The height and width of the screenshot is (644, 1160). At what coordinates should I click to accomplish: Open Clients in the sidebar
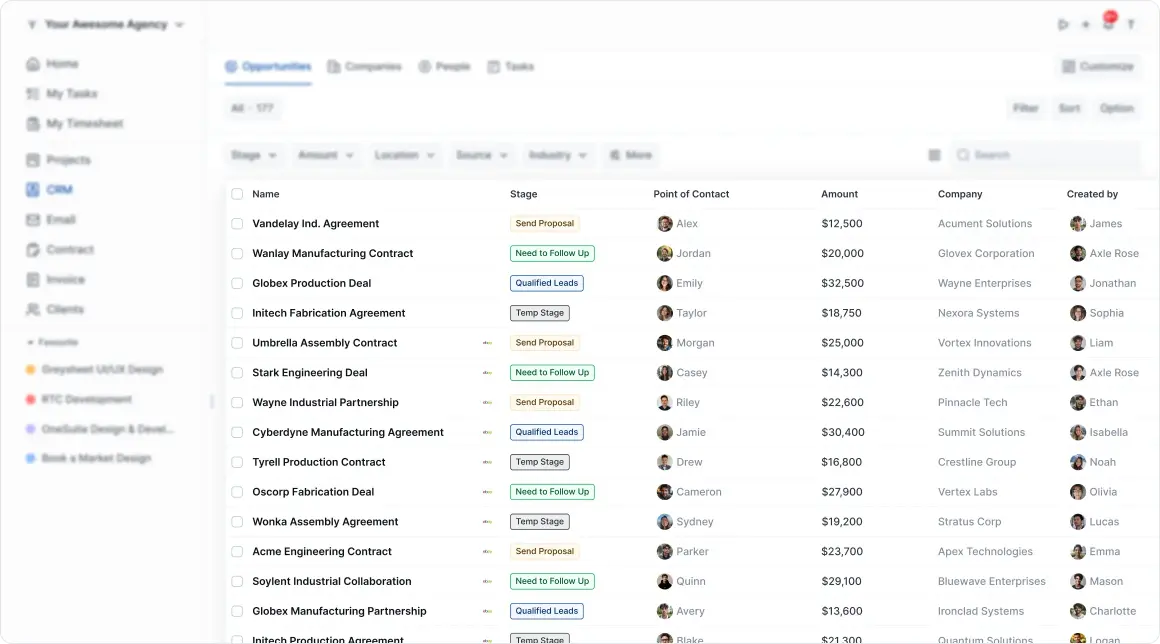coord(55,309)
